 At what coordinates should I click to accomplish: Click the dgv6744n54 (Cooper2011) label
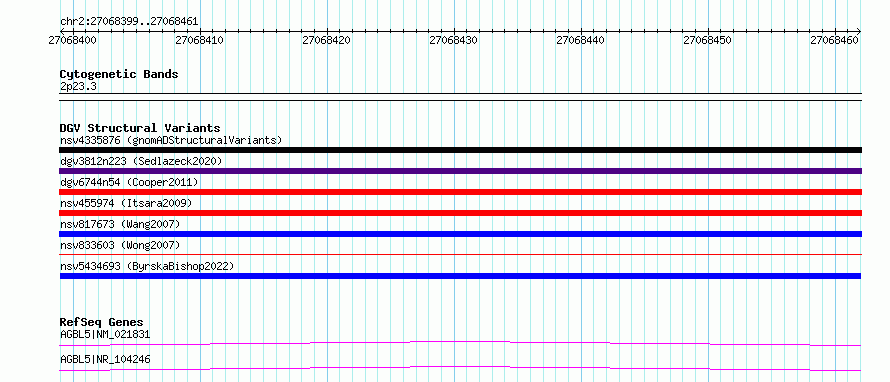(x=129, y=182)
